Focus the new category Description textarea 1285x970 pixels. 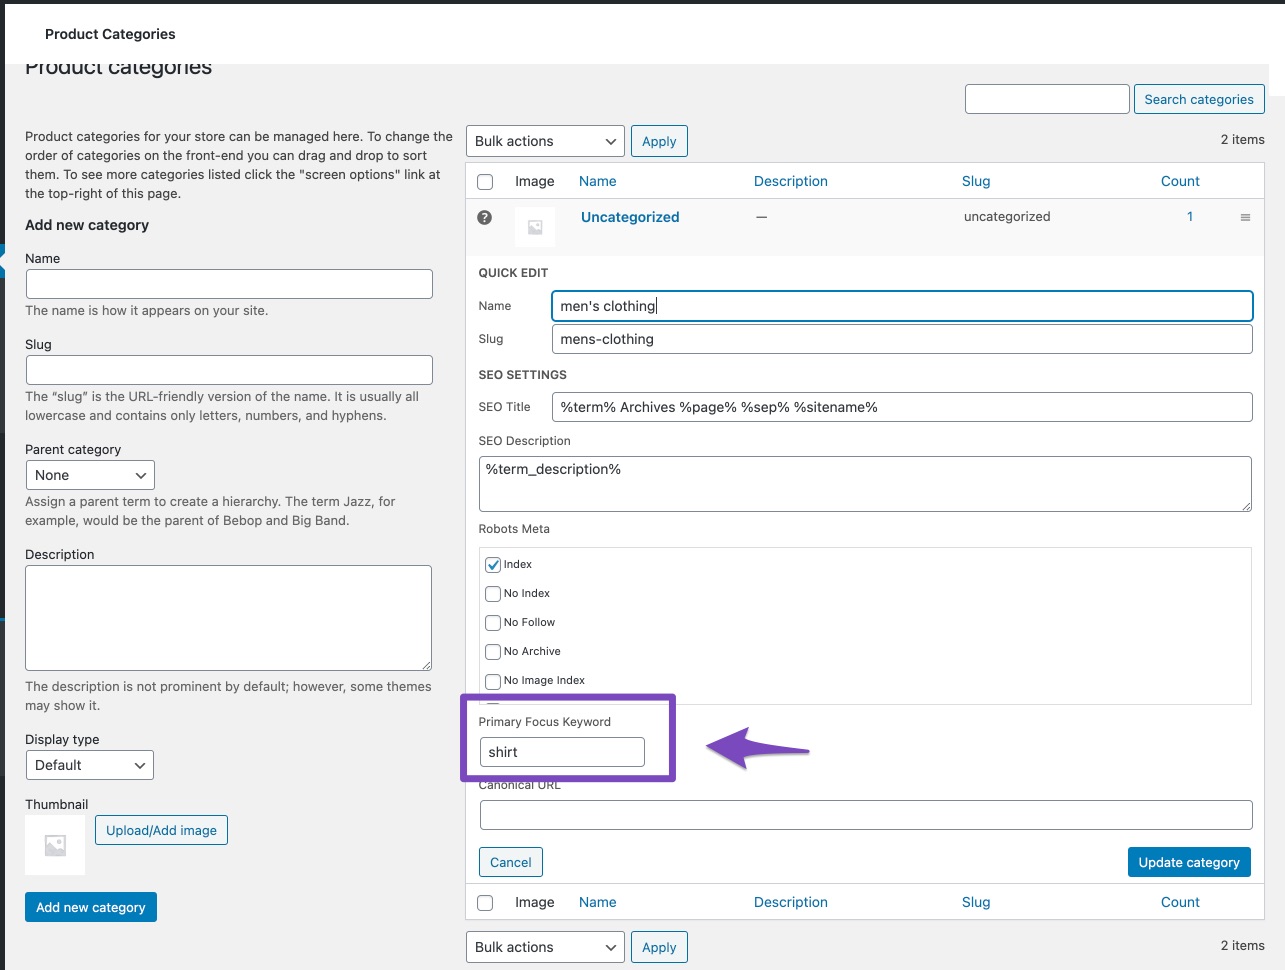pyautogui.click(x=229, y=618)
